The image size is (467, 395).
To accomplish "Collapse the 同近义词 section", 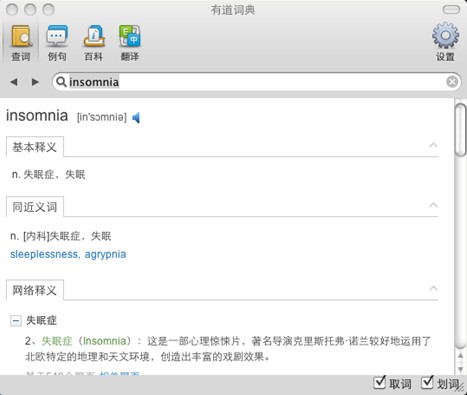I will tap(433, 205).
